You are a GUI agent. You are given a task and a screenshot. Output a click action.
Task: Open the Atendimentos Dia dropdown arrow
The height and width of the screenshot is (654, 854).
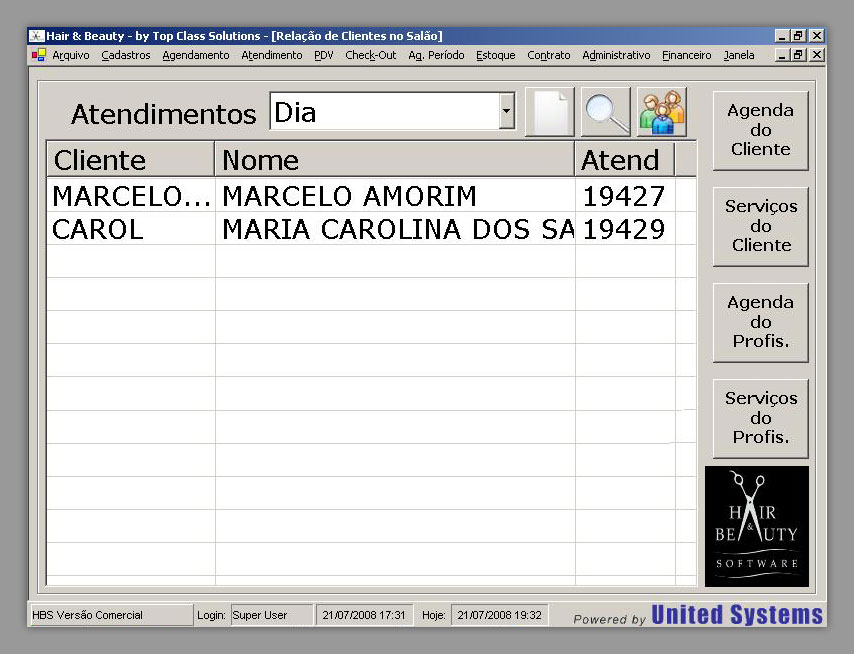coord(507,111)
